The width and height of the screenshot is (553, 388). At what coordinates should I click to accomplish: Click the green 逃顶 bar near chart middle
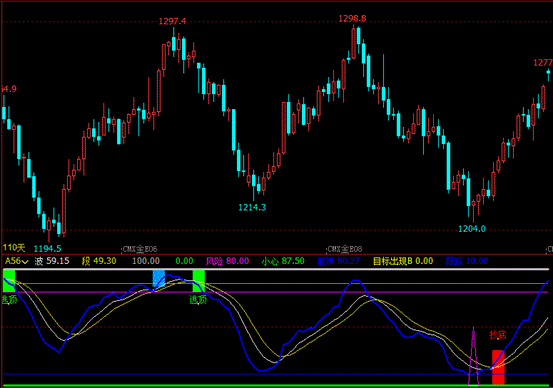click(199, 281)
